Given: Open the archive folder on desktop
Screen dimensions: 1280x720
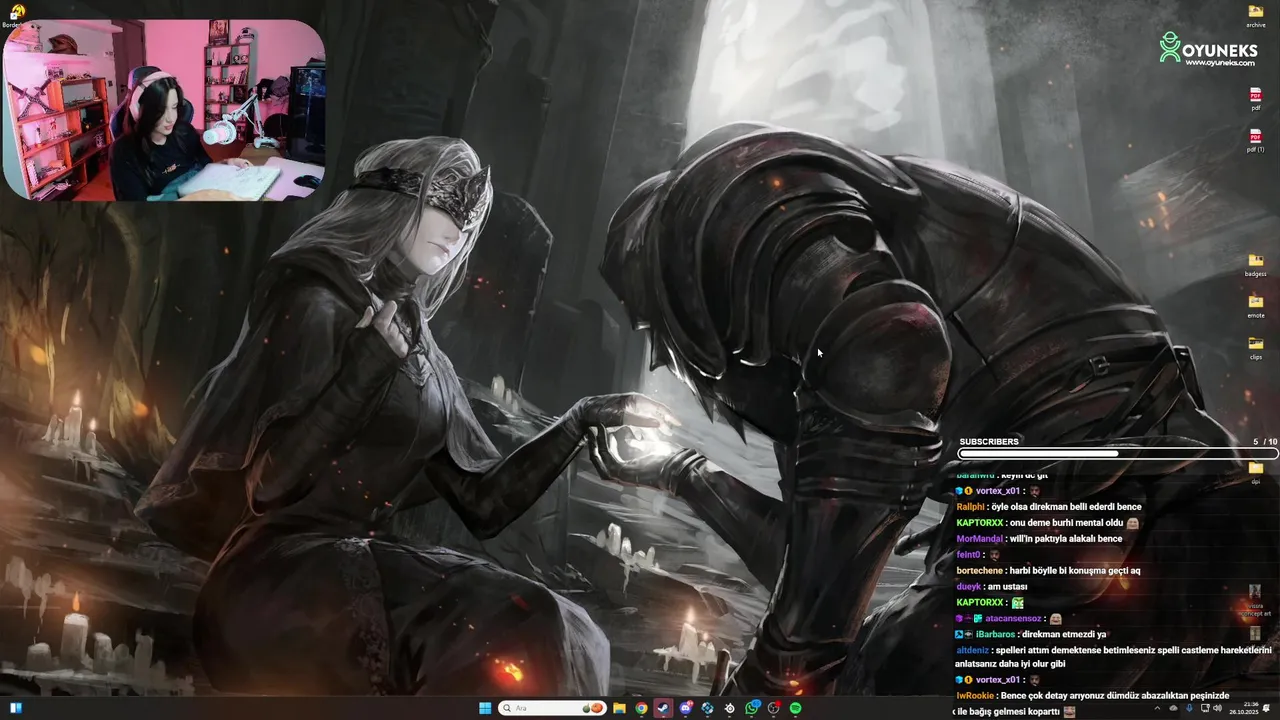Looking at the screenshot, I should pyautogui.click(x=1256, y=16).
